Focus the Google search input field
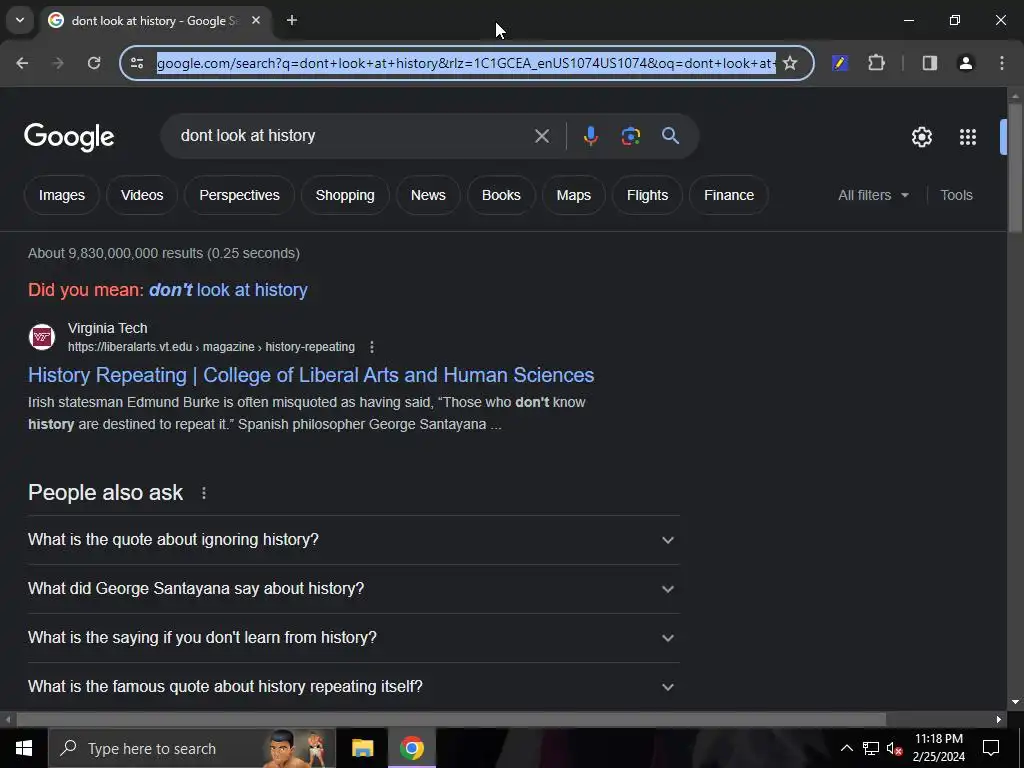Image resolution: width=1024 pixels, height=768 pixels. [x=353, y=136]
